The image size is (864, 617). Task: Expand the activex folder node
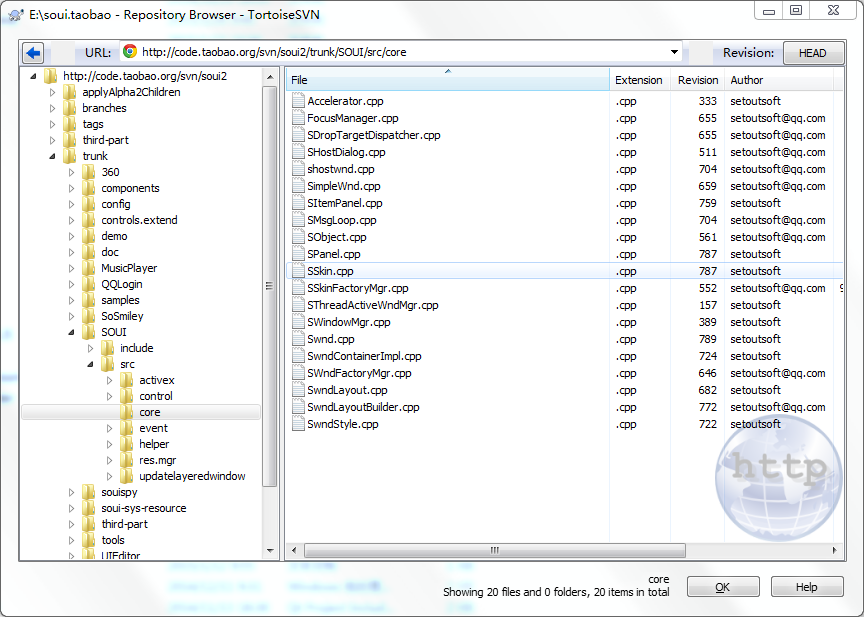(x=109, y=380)
